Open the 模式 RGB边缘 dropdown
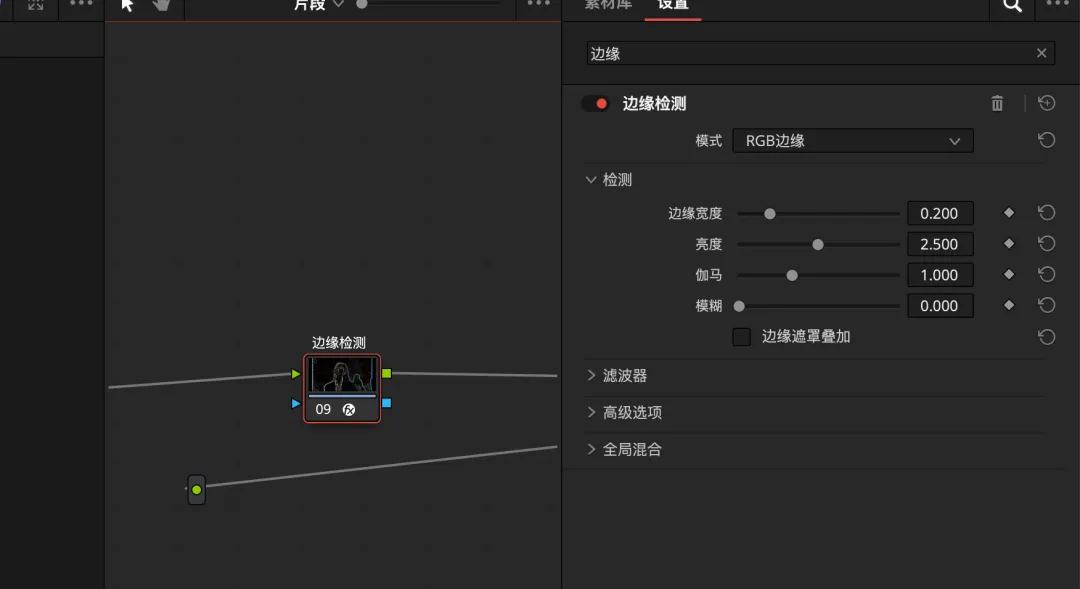Viewport: 1080px width, 589px height. tap(853, 141)
